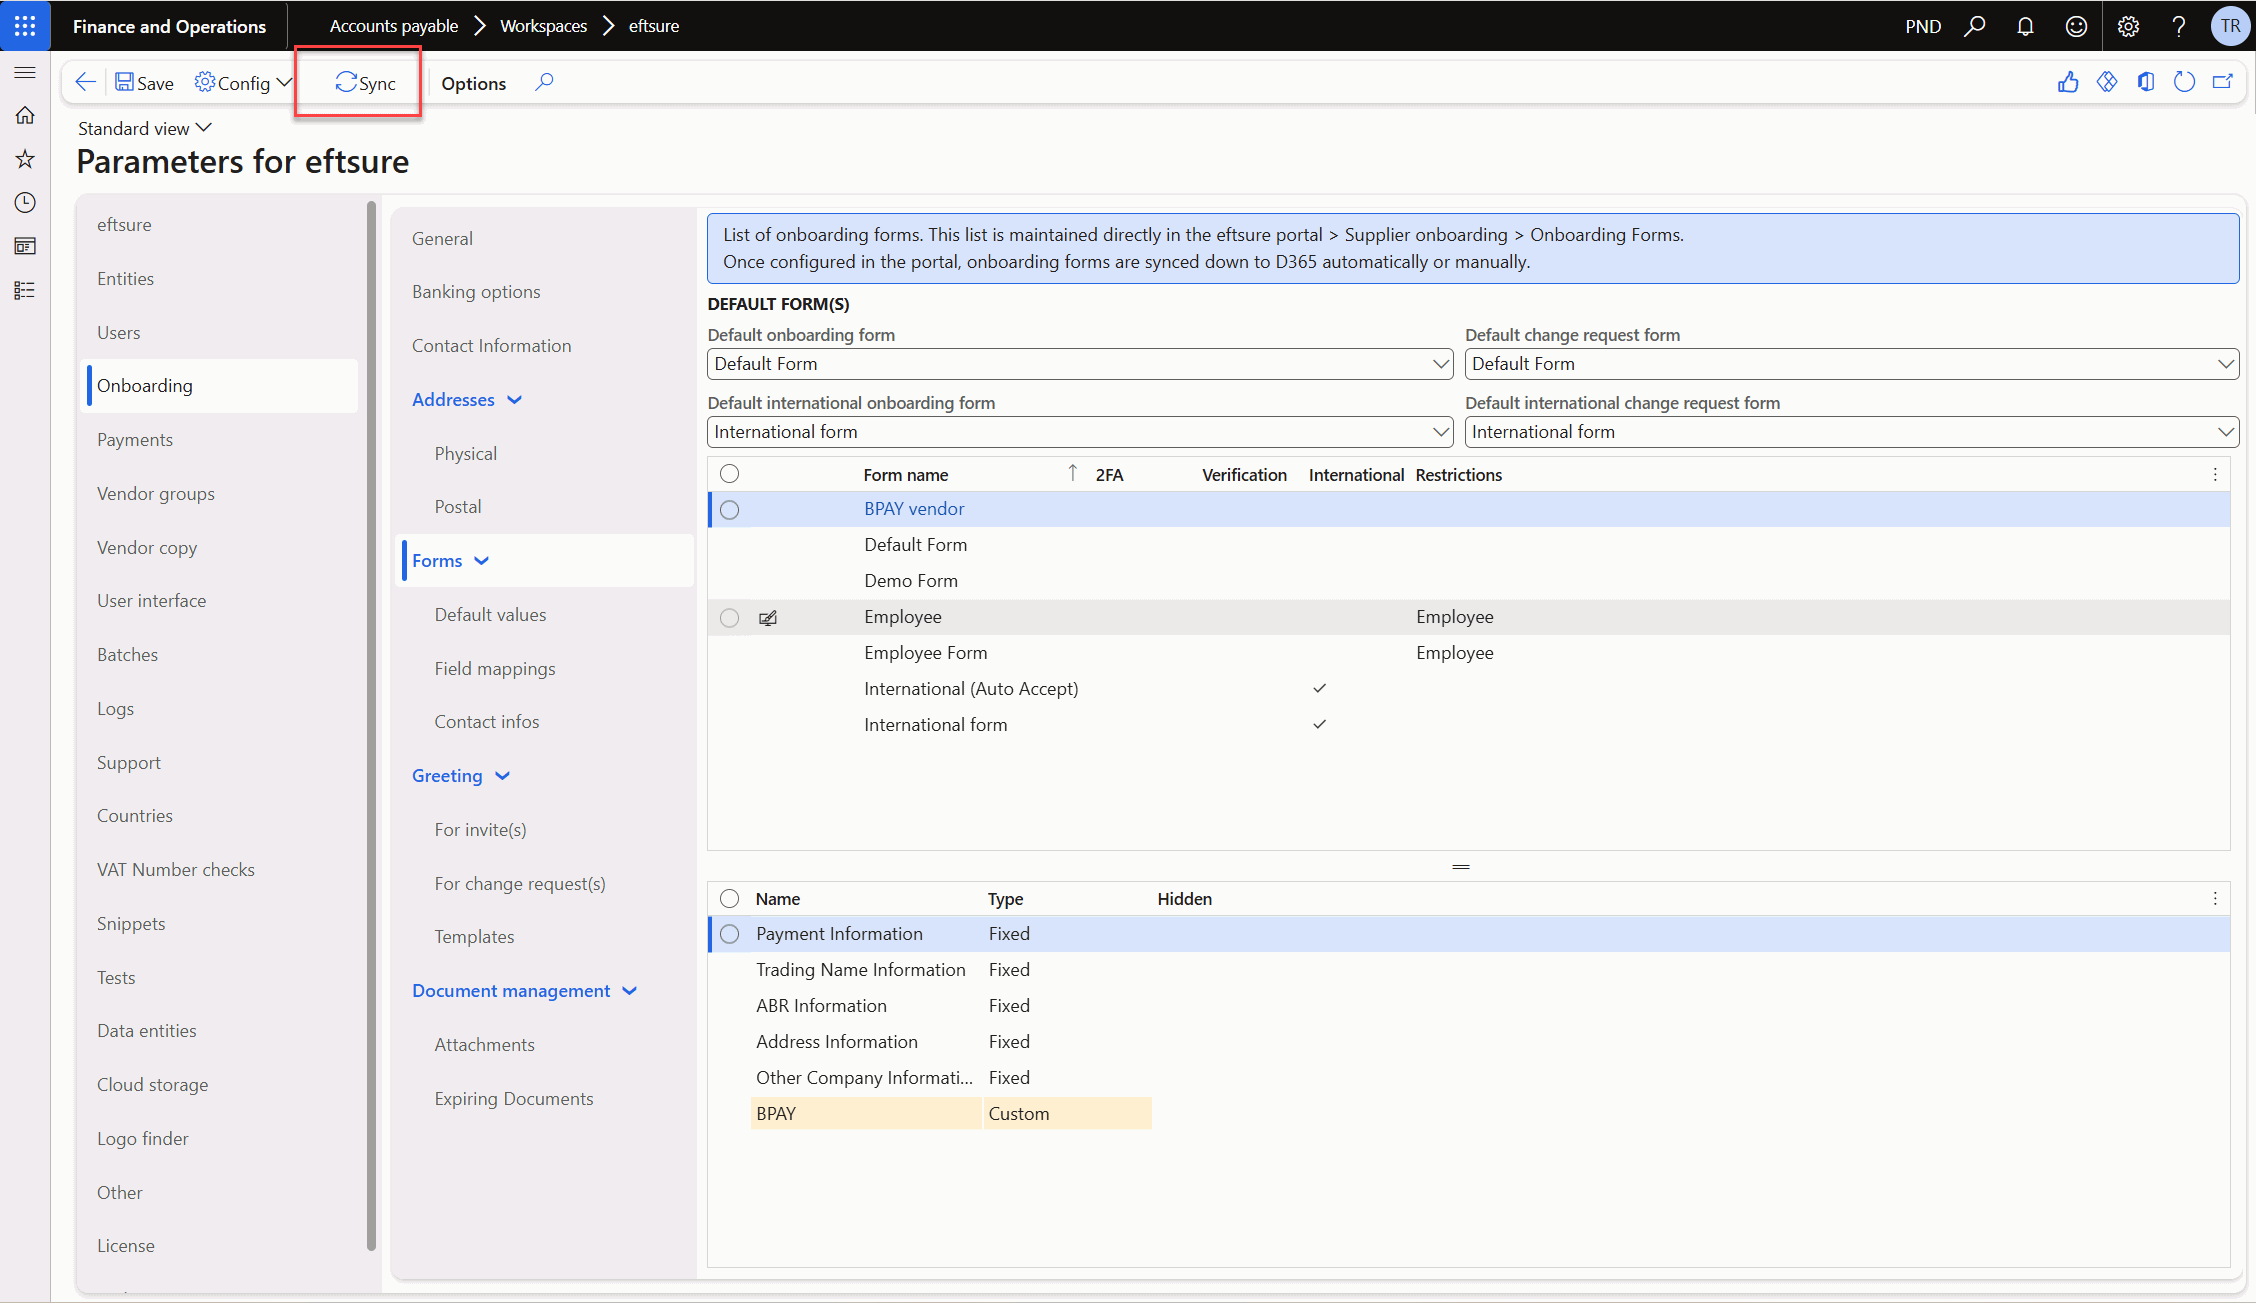Screen dimensions: 2256x1303
Task: Open the TR user account avatar
Action: point(2230,26)
